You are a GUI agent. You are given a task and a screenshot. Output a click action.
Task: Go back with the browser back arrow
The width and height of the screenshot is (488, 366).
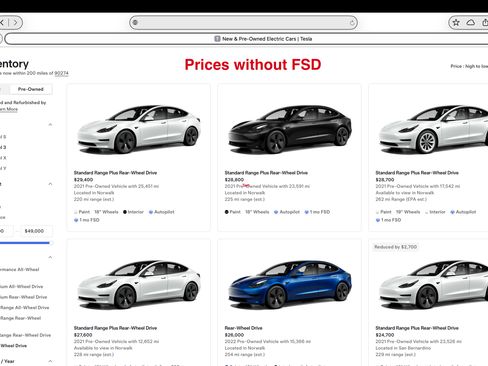pos(2,23)
